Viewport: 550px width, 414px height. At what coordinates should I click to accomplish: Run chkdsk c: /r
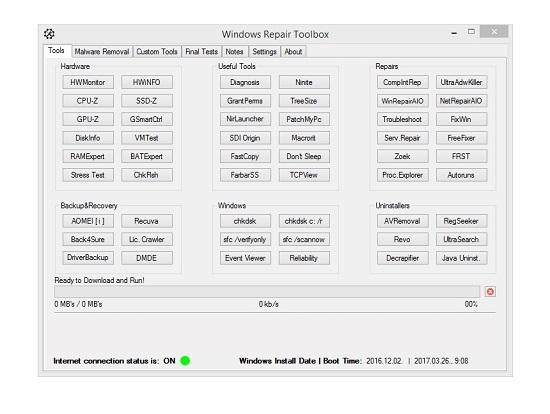point(304,221)
